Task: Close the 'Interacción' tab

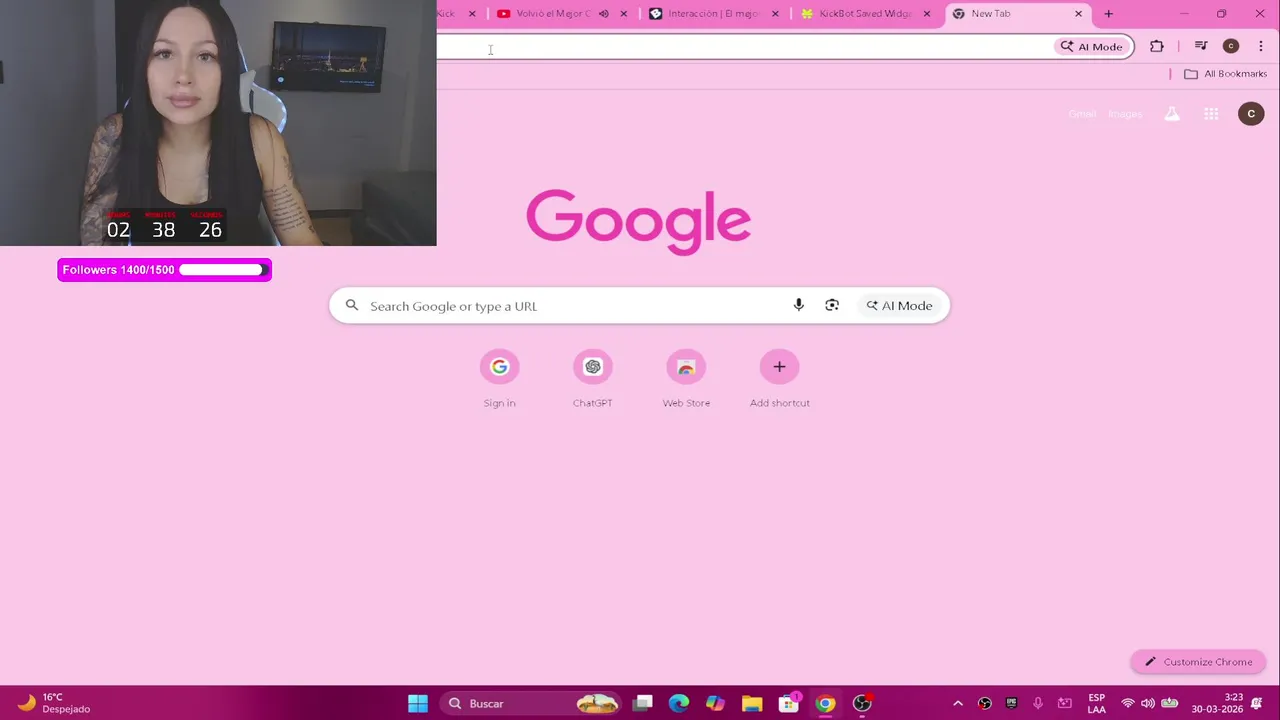Action: coord(775,14)
